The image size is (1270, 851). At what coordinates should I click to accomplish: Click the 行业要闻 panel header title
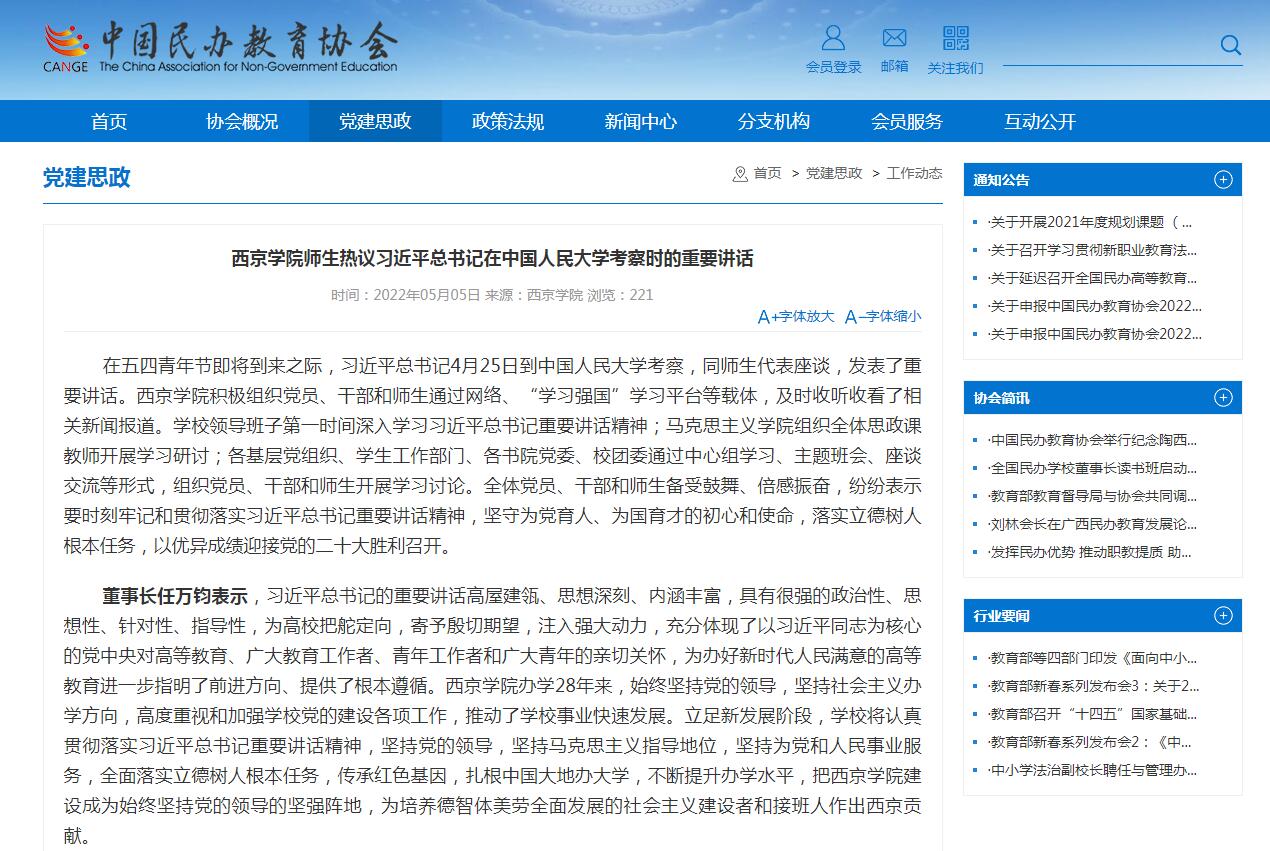1001,615
